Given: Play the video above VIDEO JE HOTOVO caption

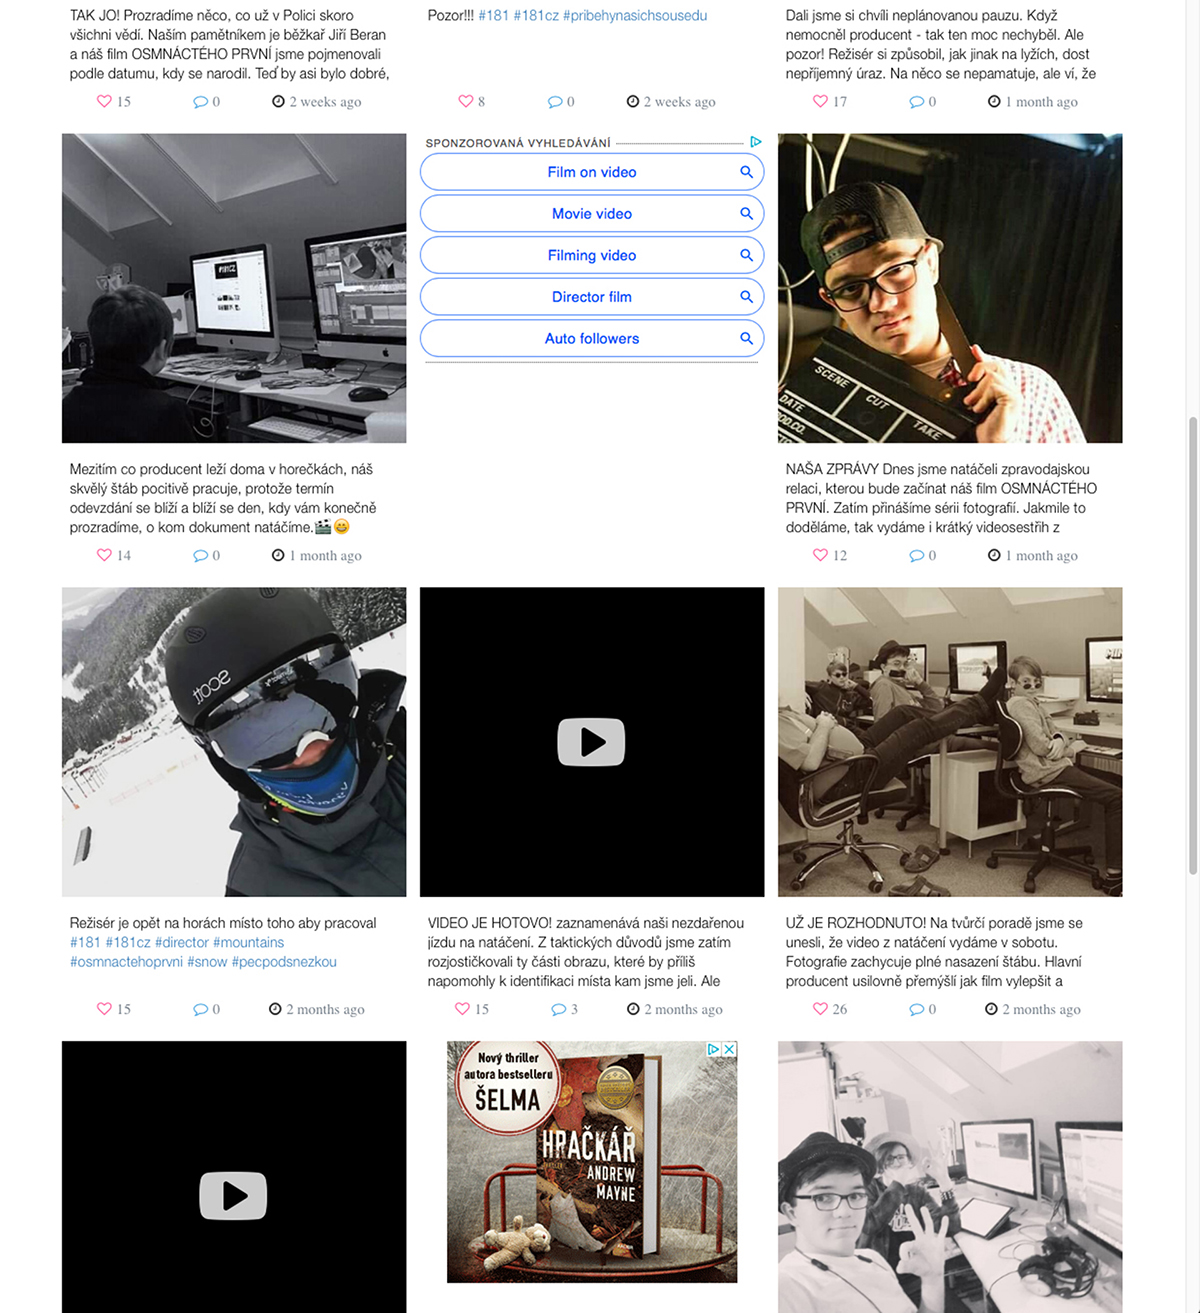Looking at the screenshot, I should pos(591,742).
